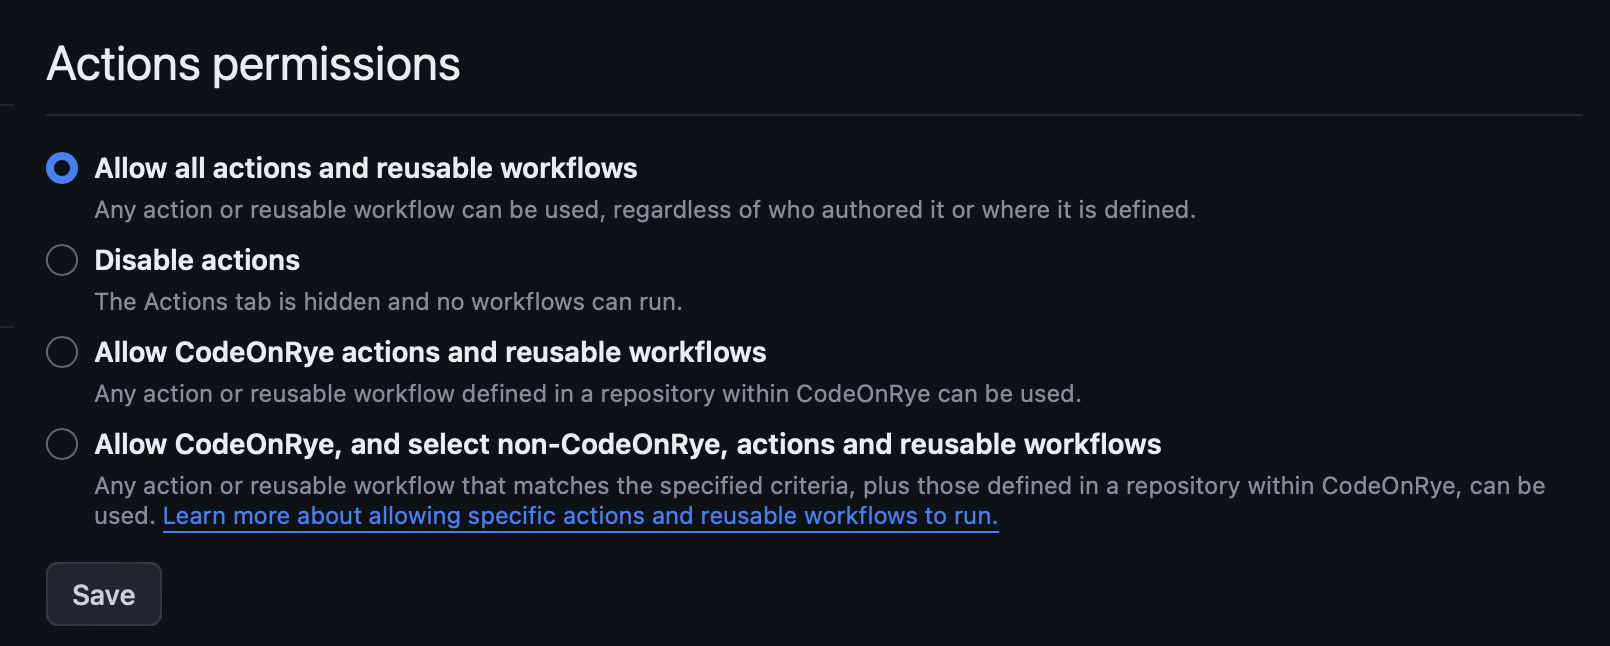Screen dimensions: 1610x646
Task: Click the Allow all actions label text
Action: click(365, 168)
